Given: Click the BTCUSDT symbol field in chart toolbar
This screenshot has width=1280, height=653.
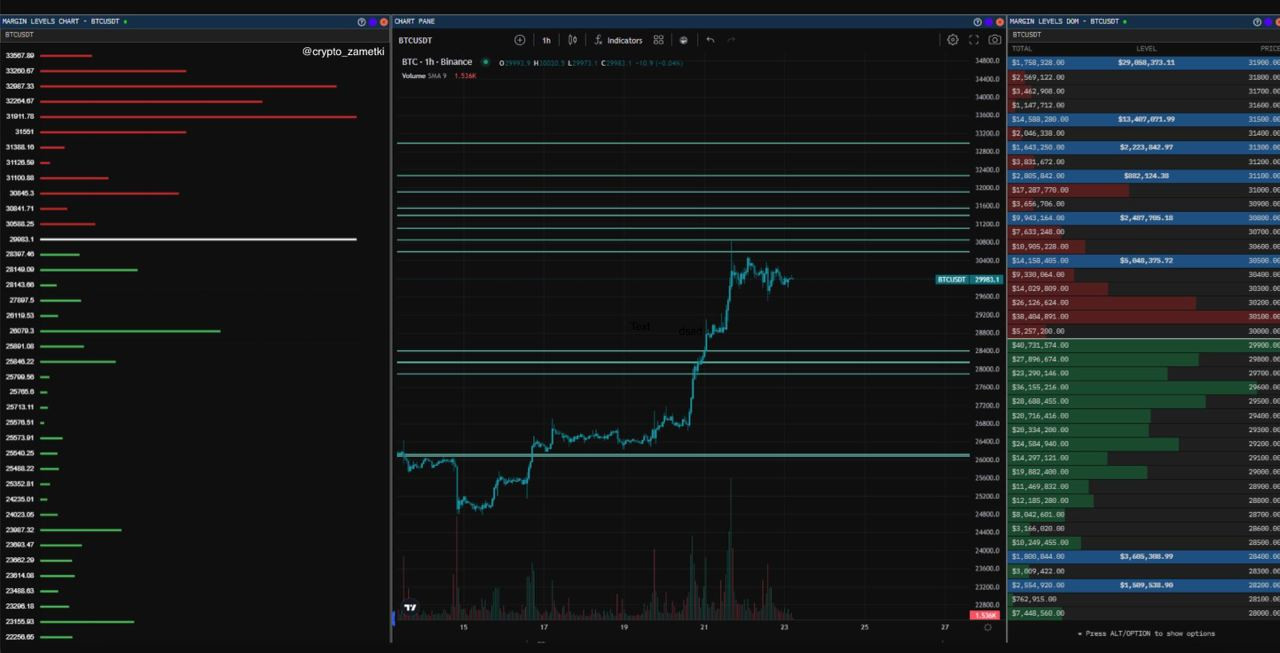Looking at the screenshot, I should click(x=415, y=40).
